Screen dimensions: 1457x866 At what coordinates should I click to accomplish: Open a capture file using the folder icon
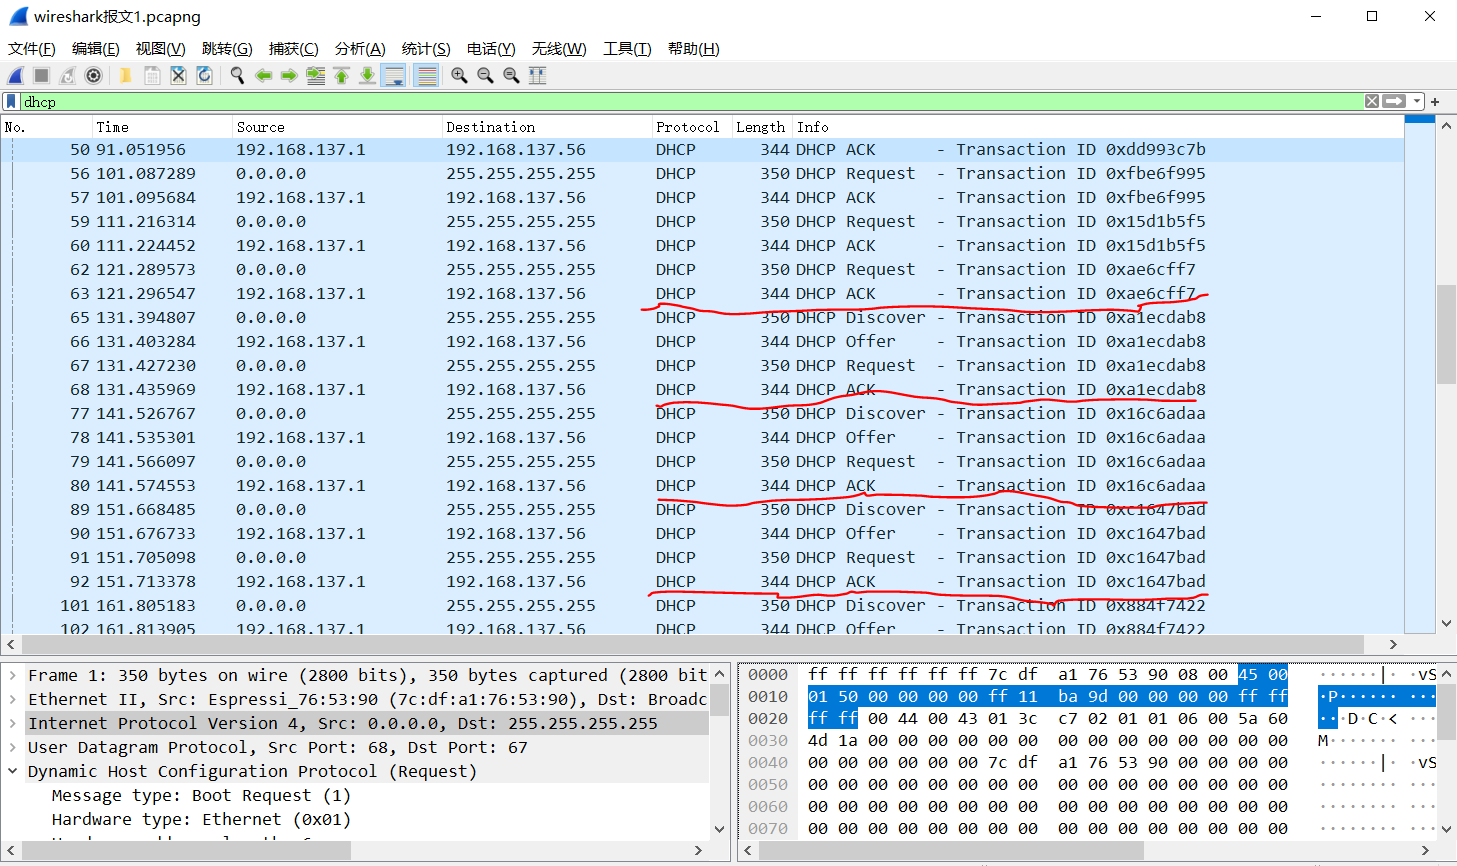coord(126,75)
